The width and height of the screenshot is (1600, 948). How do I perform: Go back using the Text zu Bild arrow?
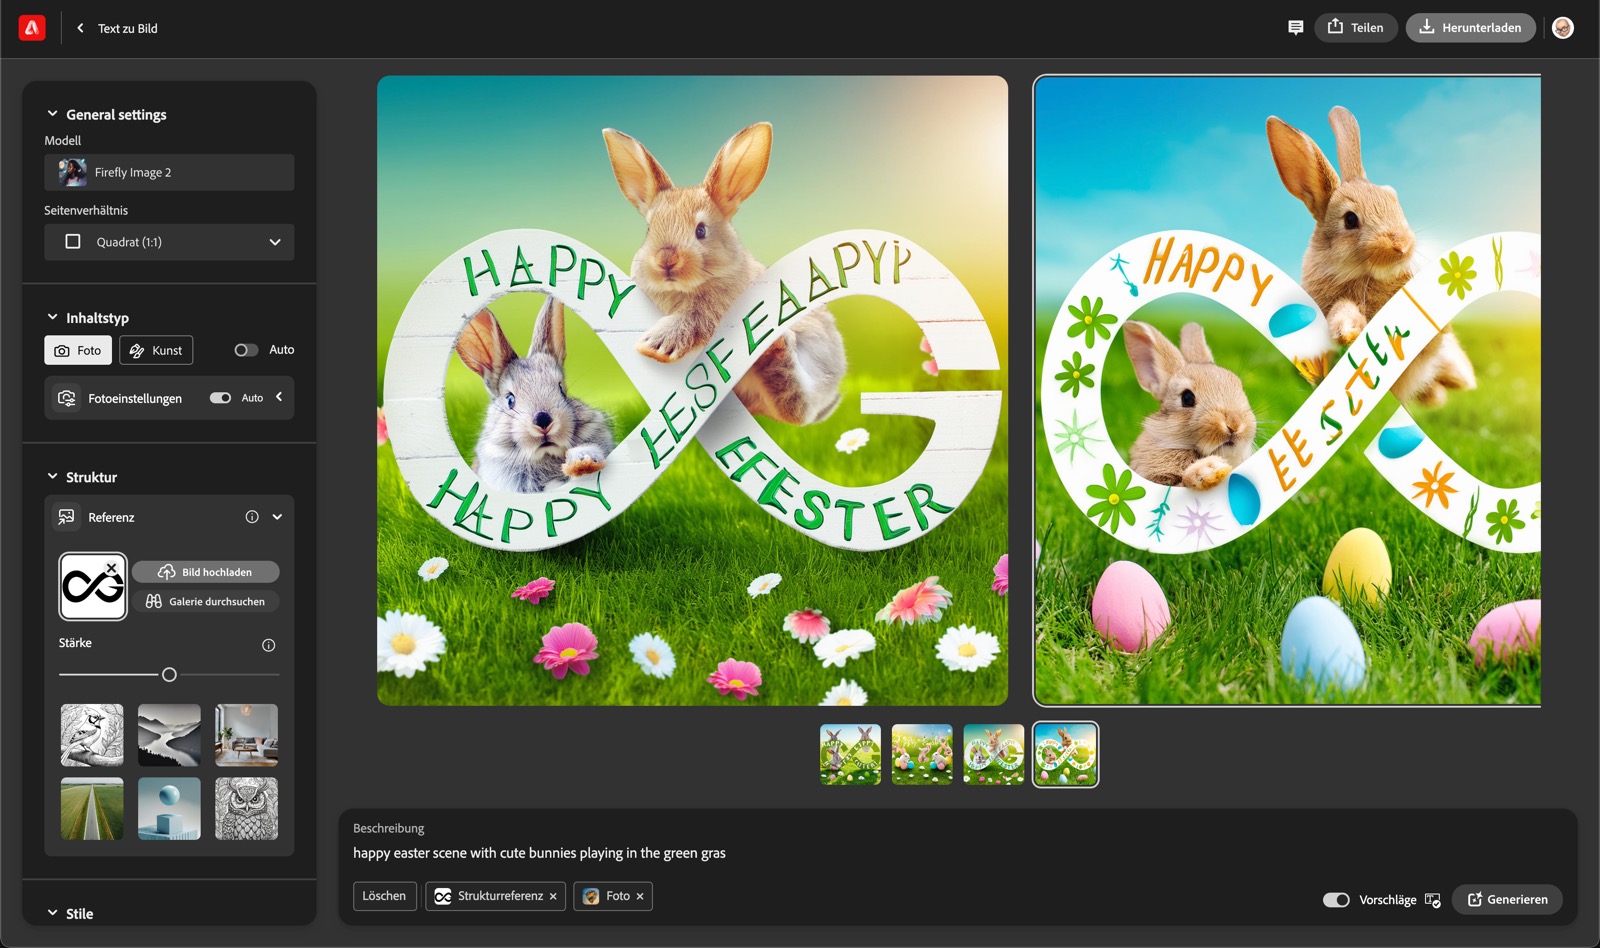click(80, 28)
